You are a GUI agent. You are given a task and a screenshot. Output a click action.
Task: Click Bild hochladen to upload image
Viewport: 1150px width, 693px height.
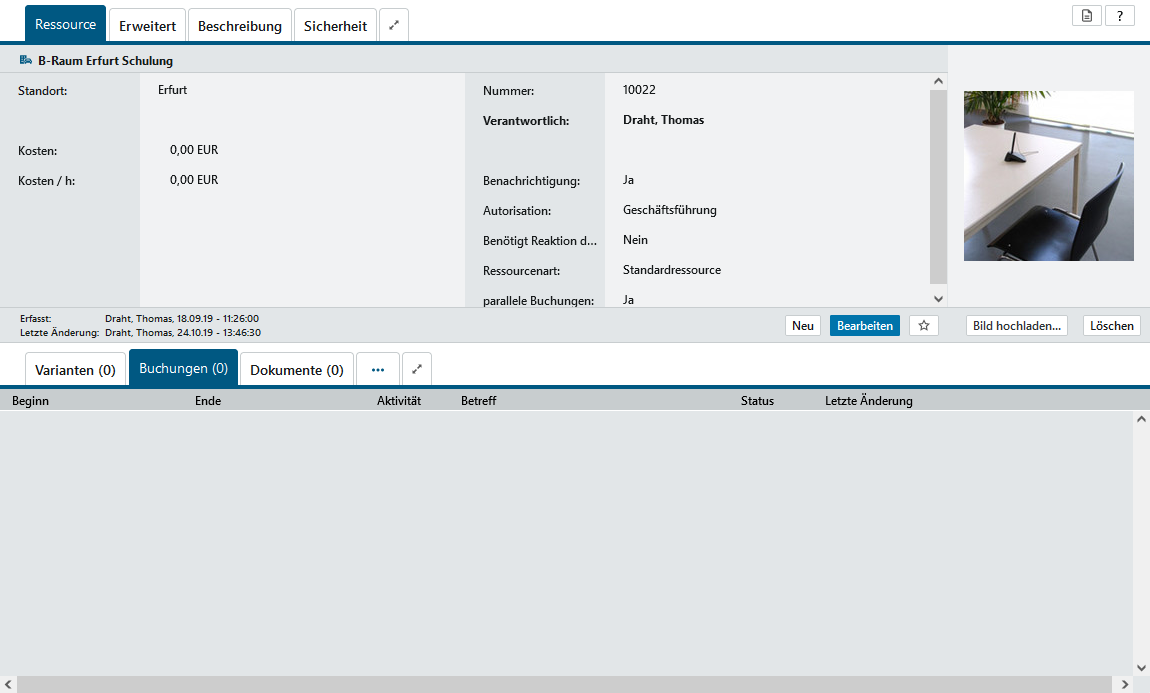(1016, 326)
